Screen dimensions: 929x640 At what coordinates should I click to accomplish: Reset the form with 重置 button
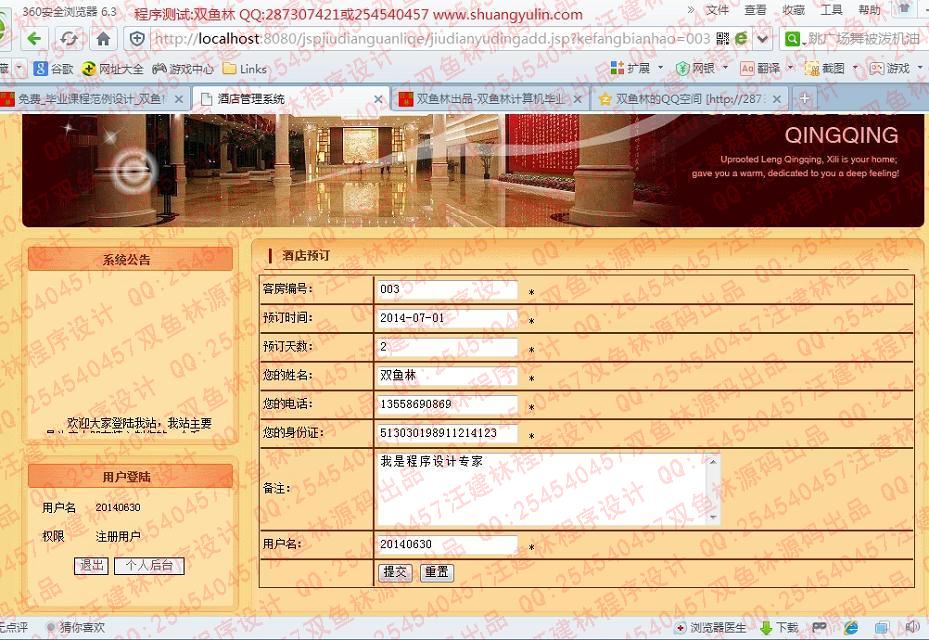437,572
